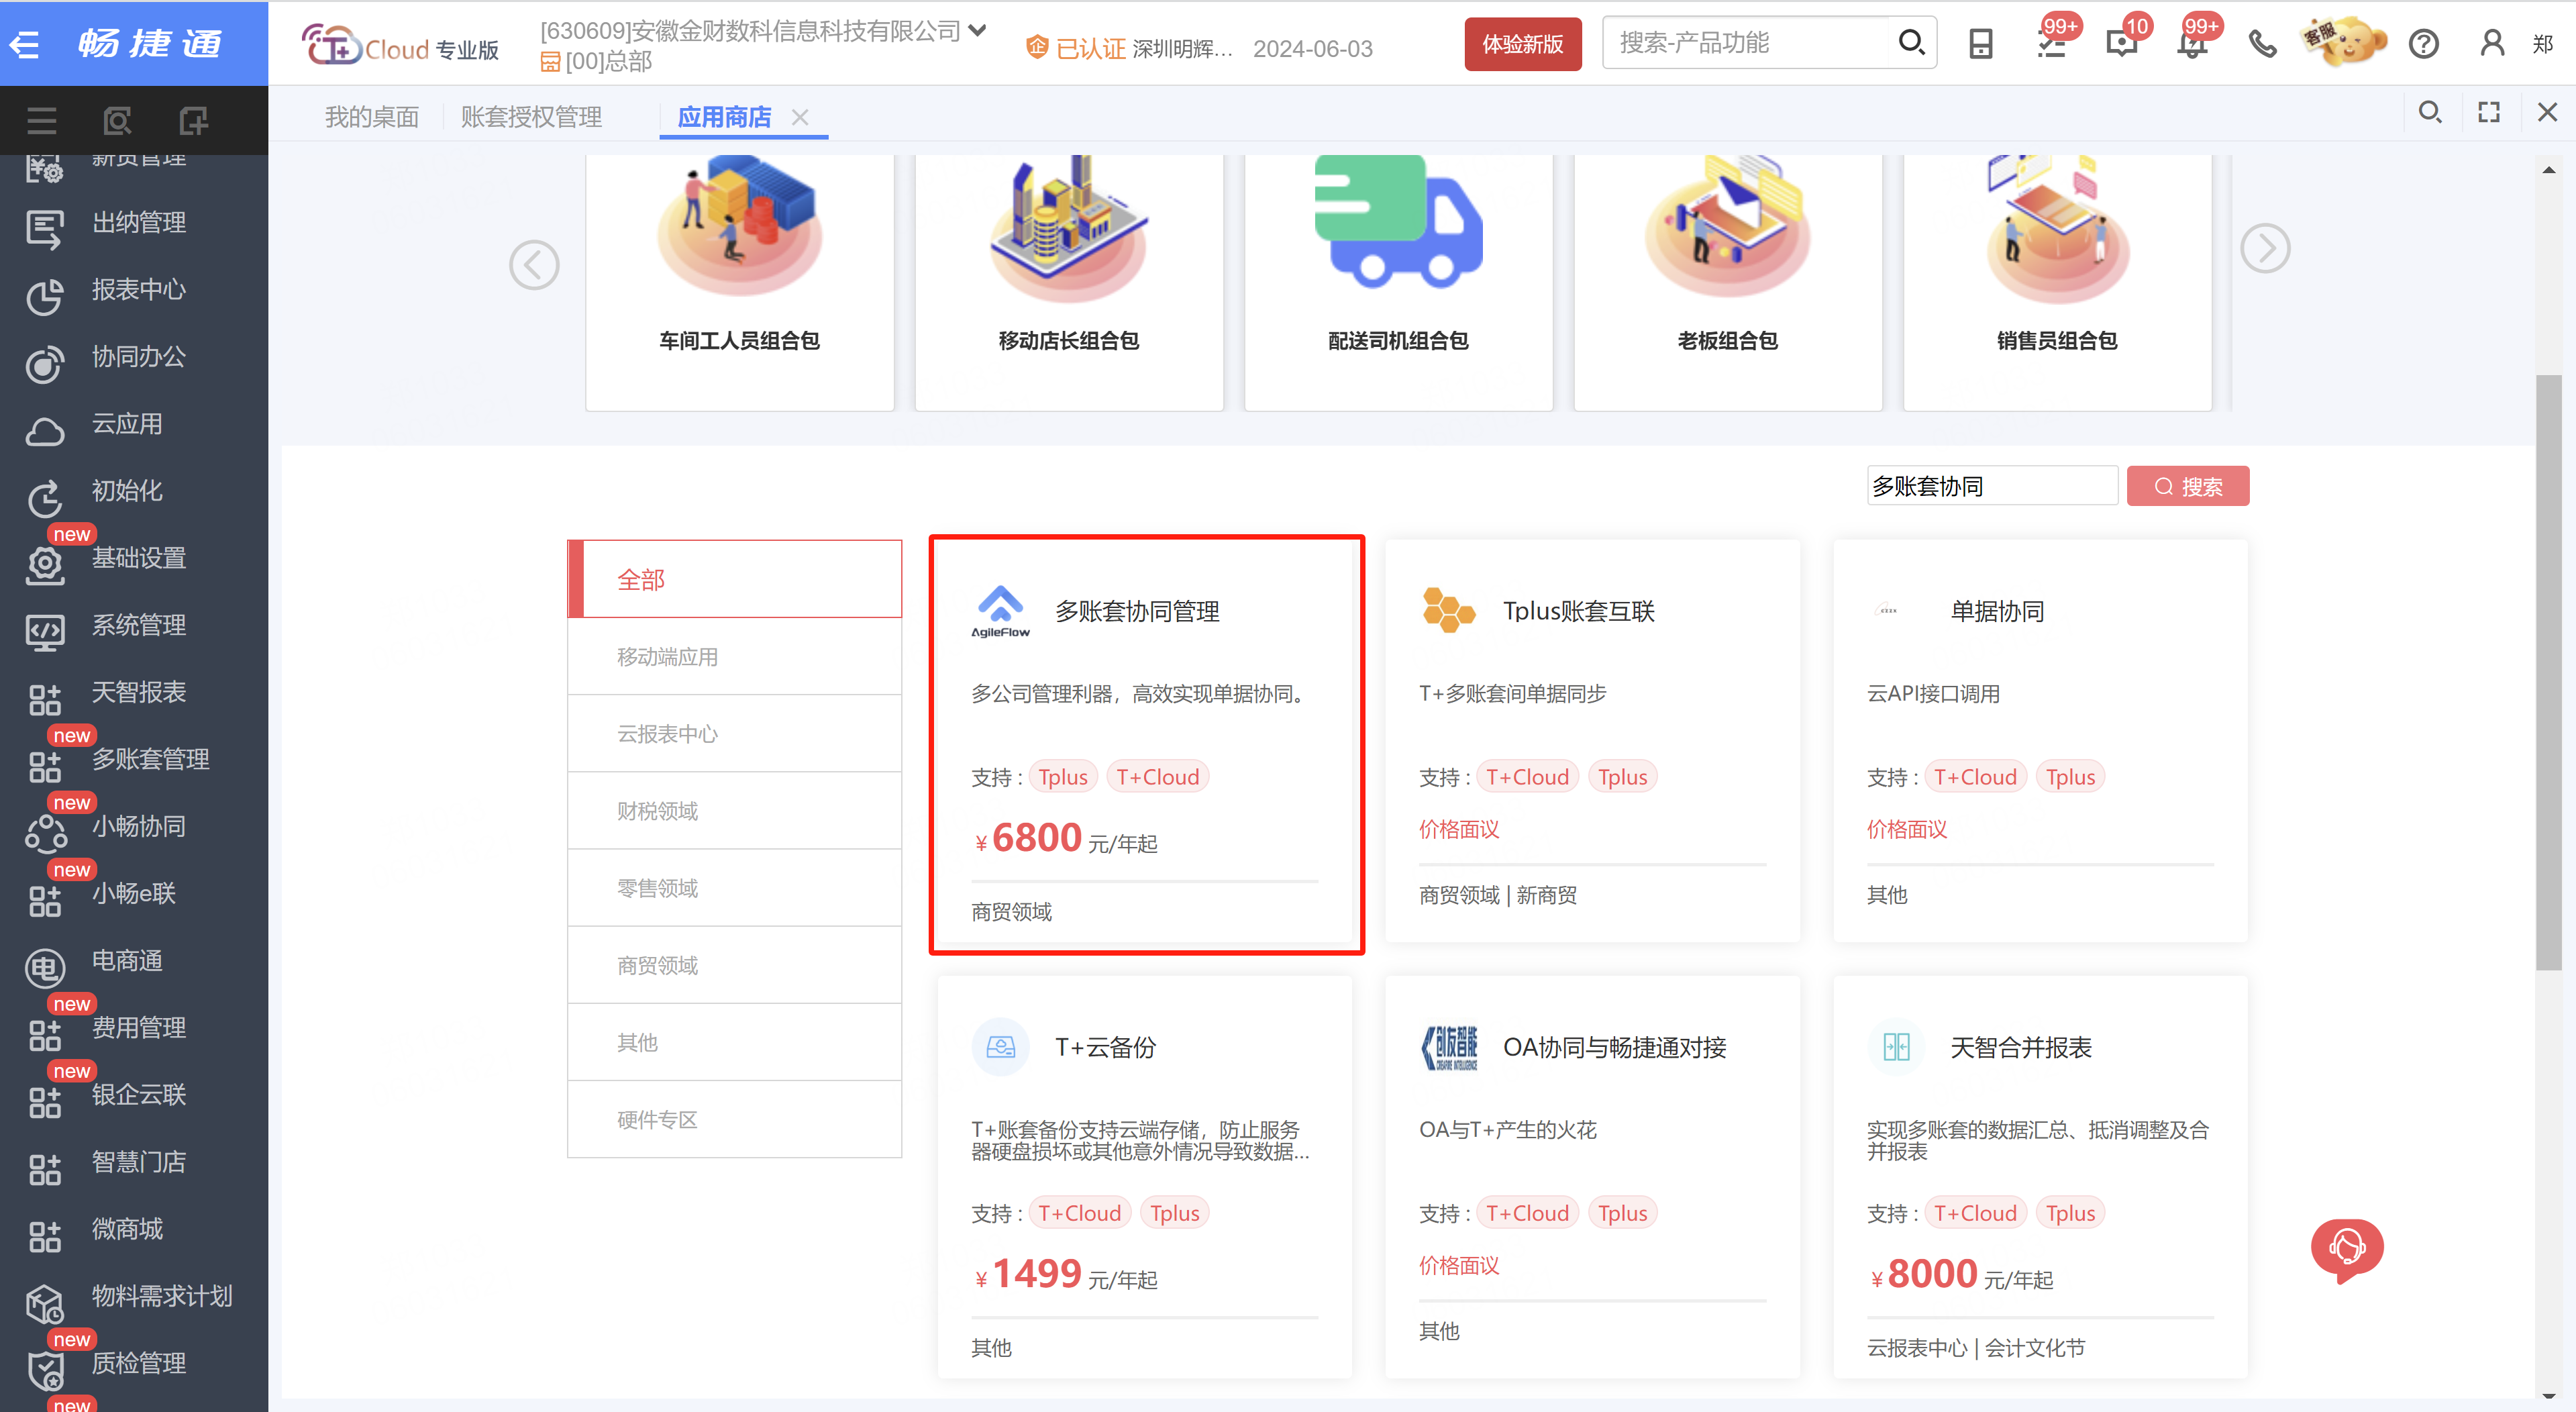Screen dimensions: 2576x1412
Task: Click the sidebar search-menu icon
Action: (x=117, y=121)
